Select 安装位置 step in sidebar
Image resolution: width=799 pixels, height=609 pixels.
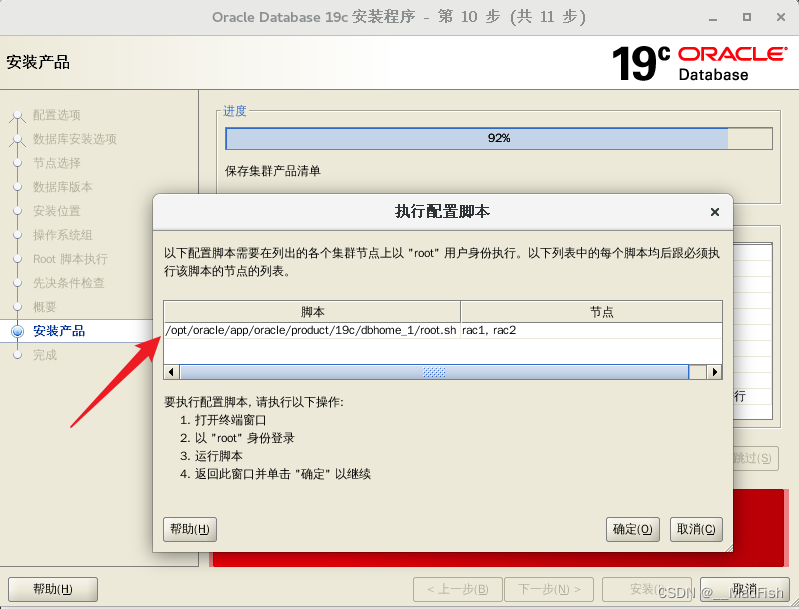pyautogui.click(x=57, y=211)
